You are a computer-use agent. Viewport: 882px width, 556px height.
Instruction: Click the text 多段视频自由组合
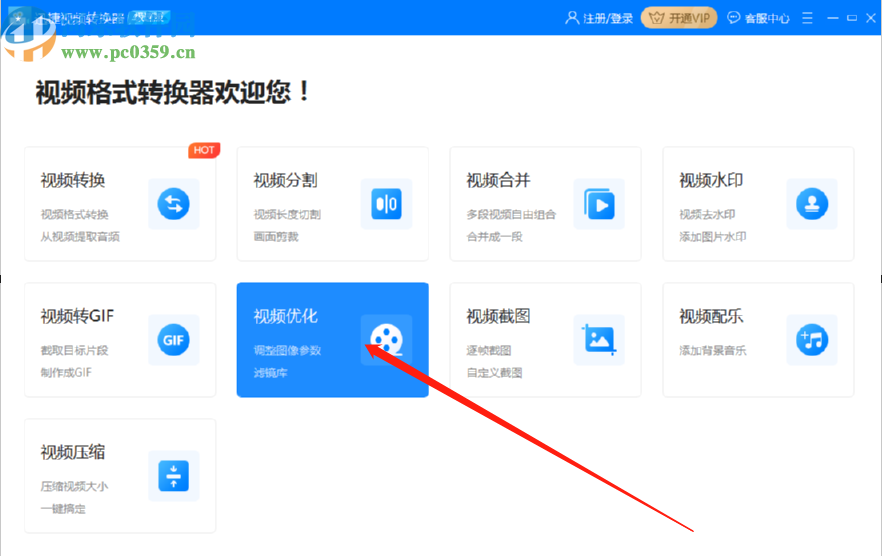(511, 214)
